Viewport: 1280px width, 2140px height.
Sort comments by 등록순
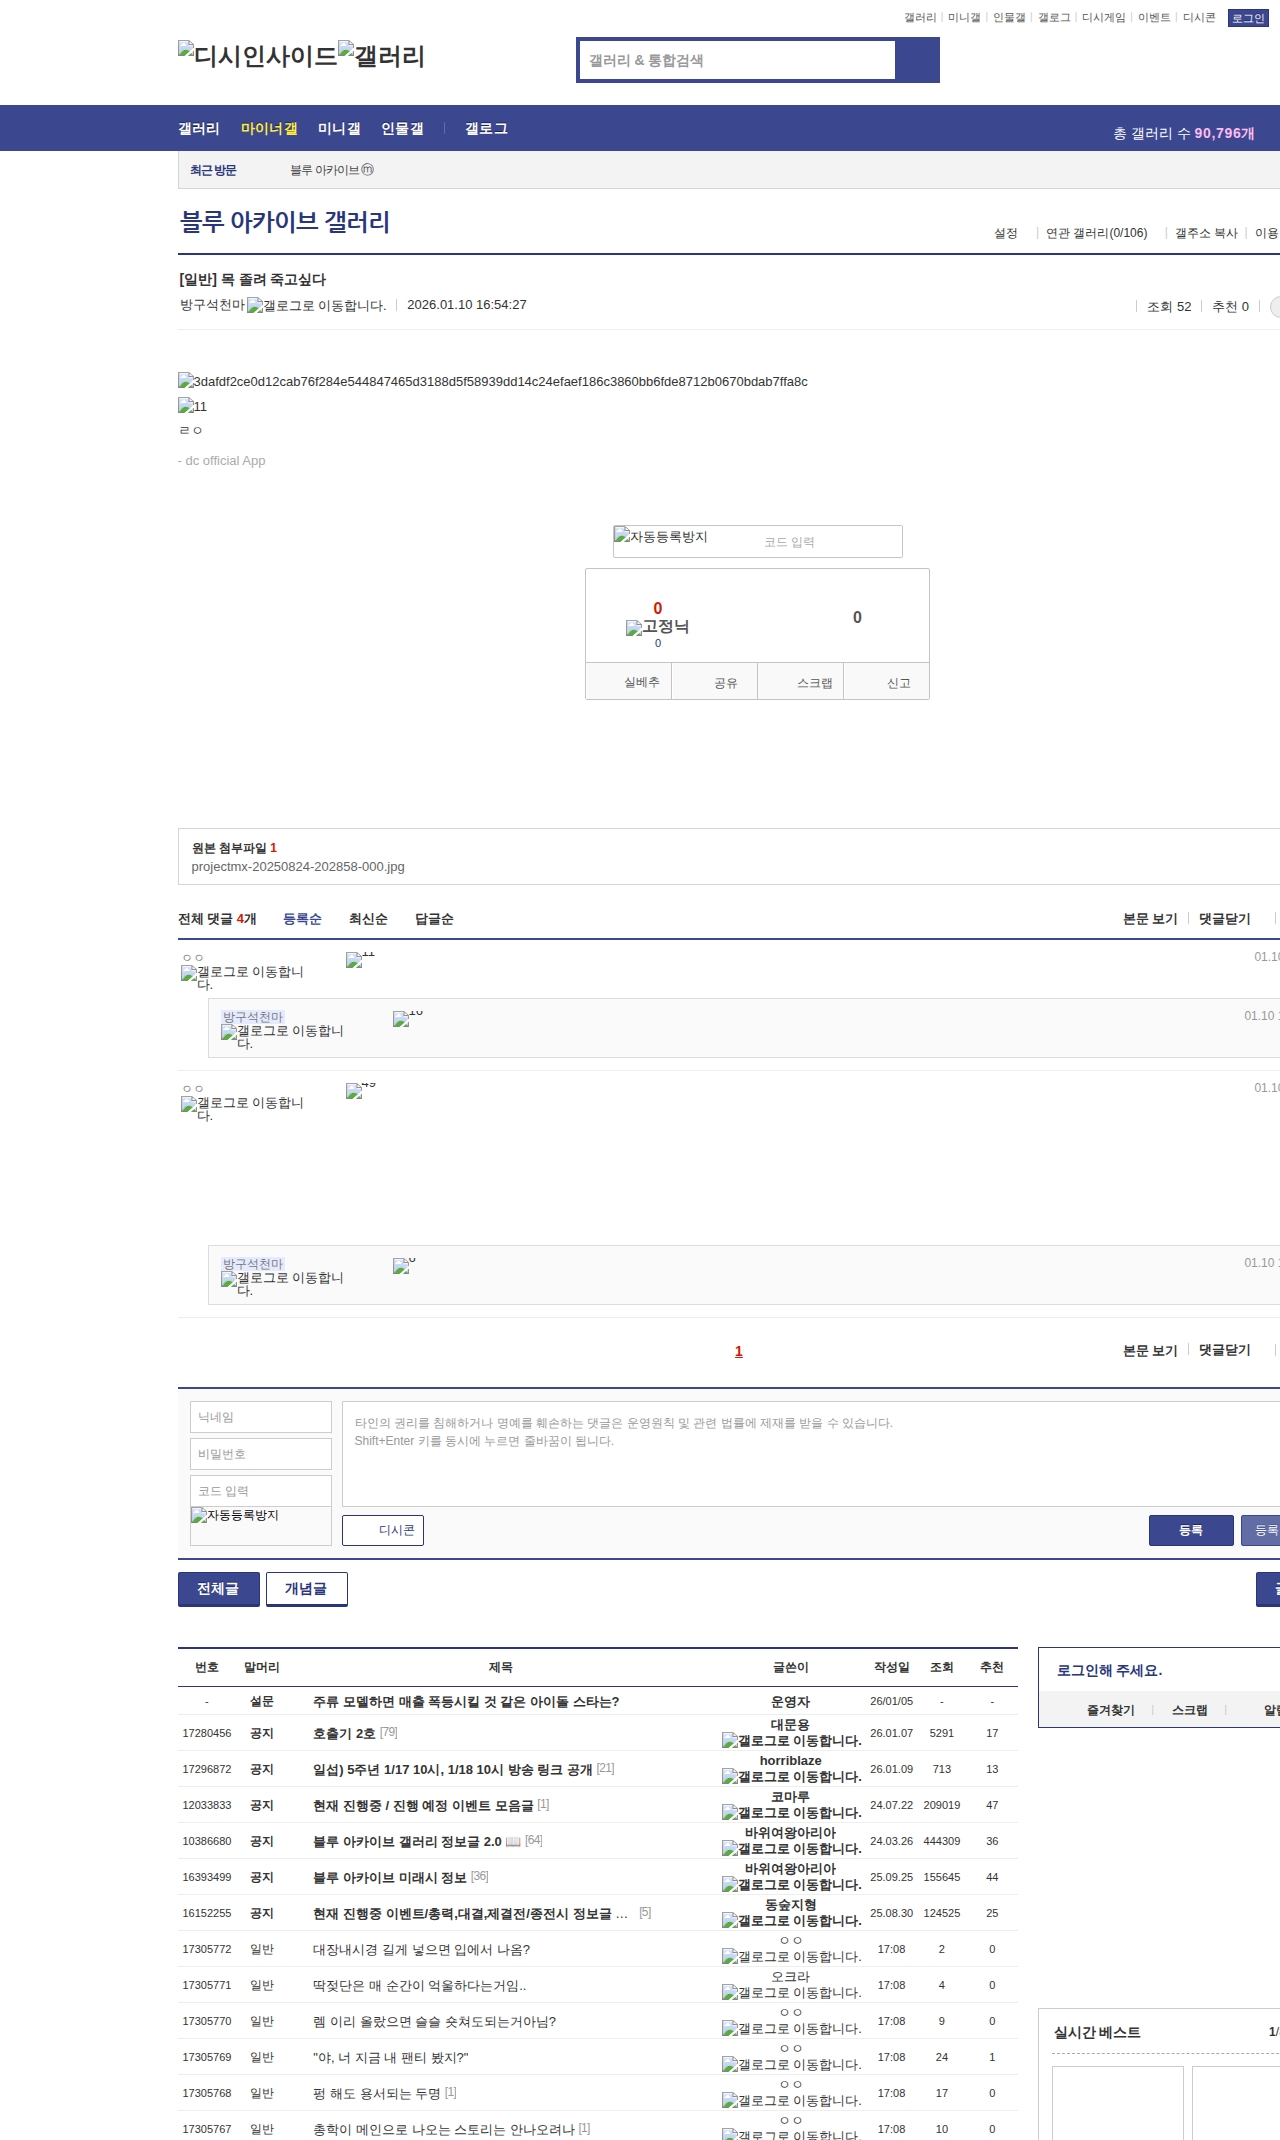302,919
